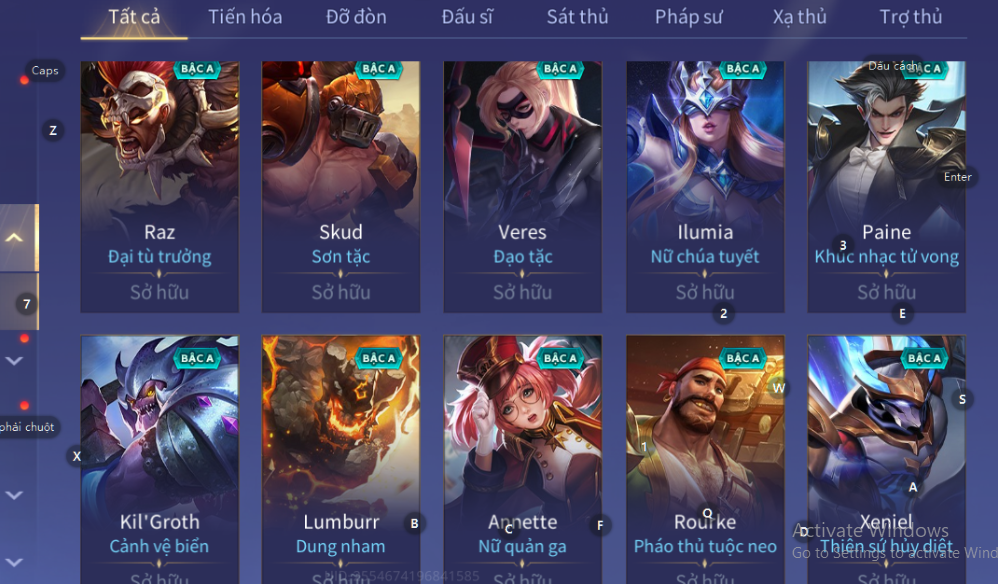
Task: Open the Rourke hero card
Action: pyautogui.click(x=705, y=459)
